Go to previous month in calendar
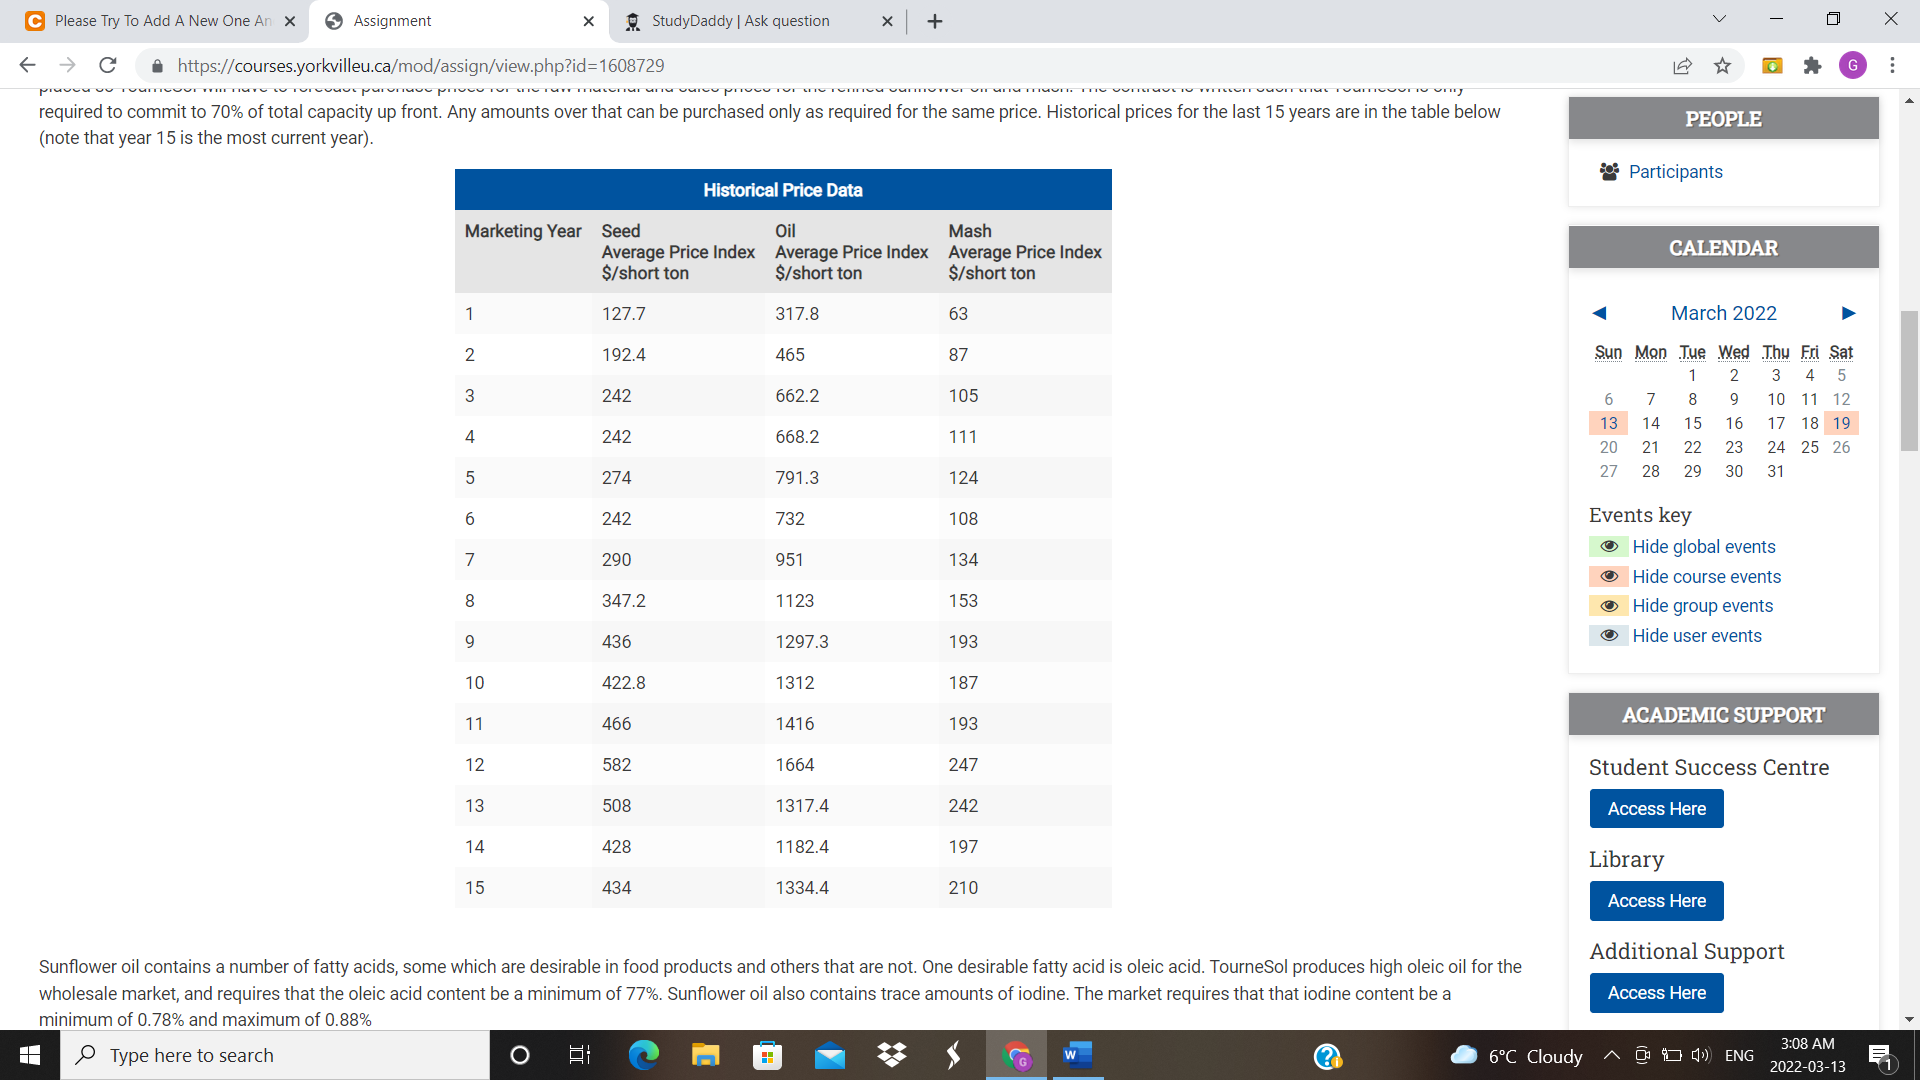Screen dimensions: 1920x1080 [x=1599, y=313]
